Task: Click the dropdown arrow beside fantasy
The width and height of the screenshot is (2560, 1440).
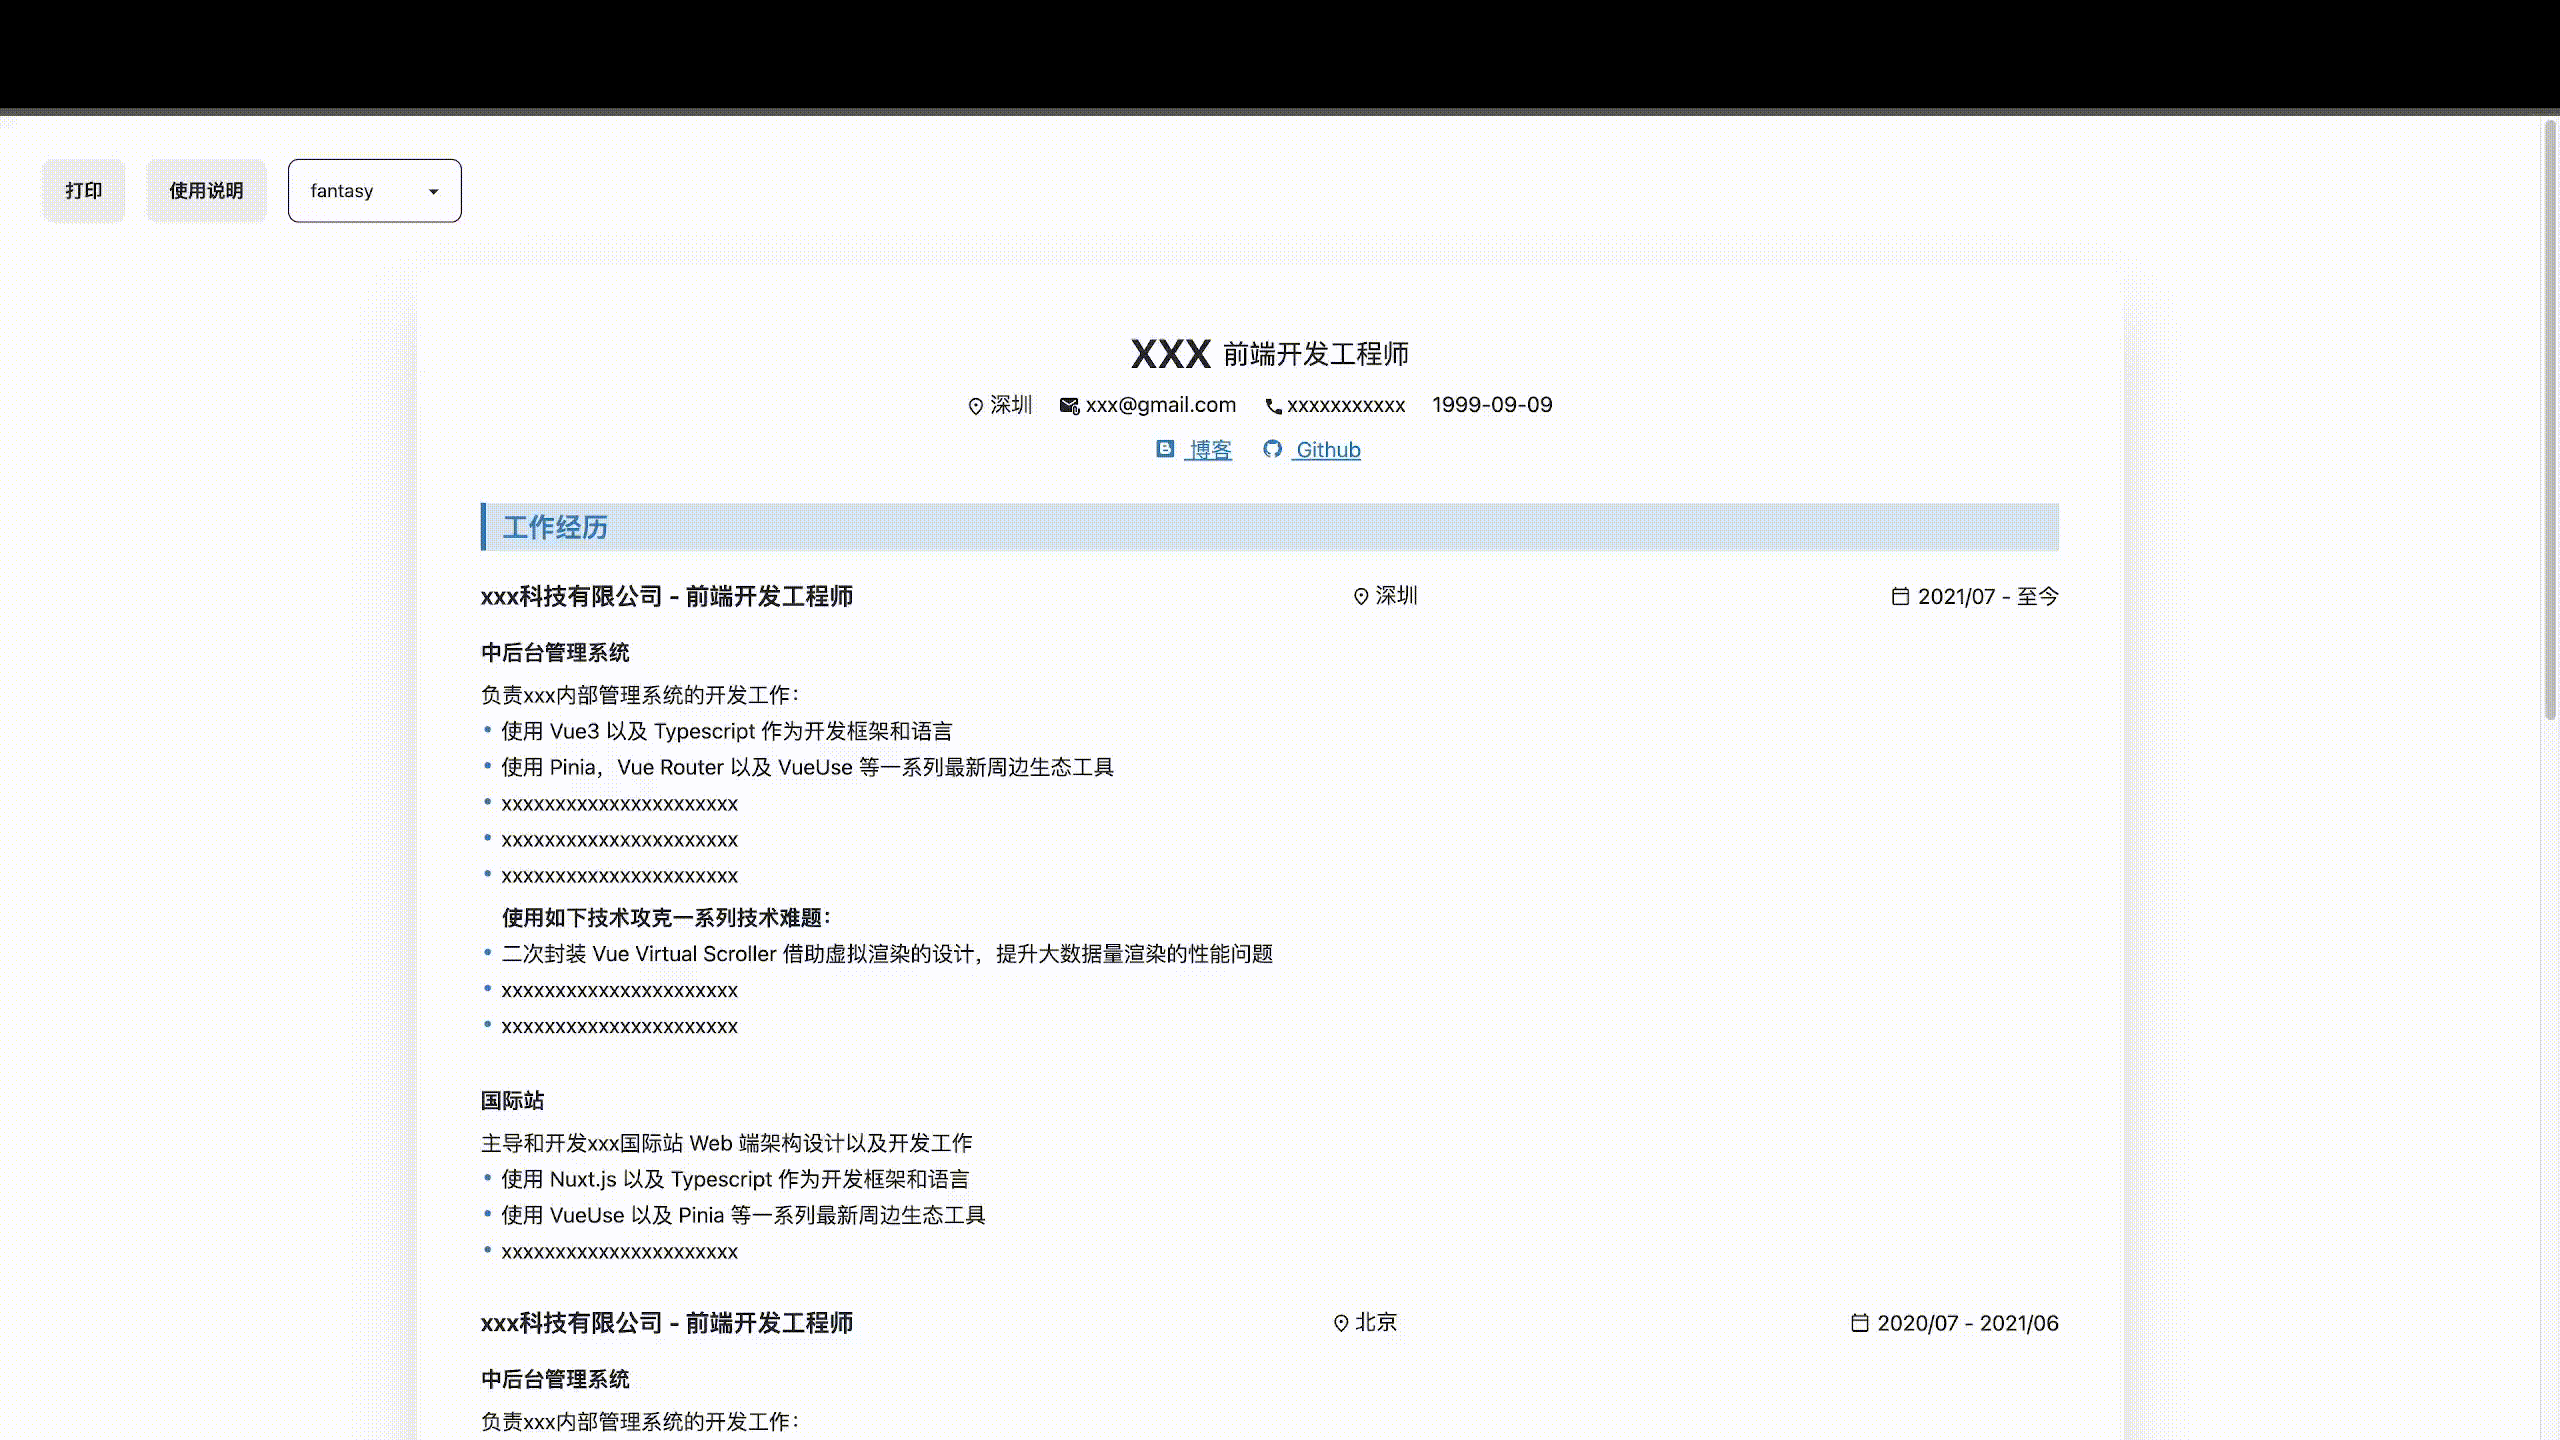Action: 433,191
